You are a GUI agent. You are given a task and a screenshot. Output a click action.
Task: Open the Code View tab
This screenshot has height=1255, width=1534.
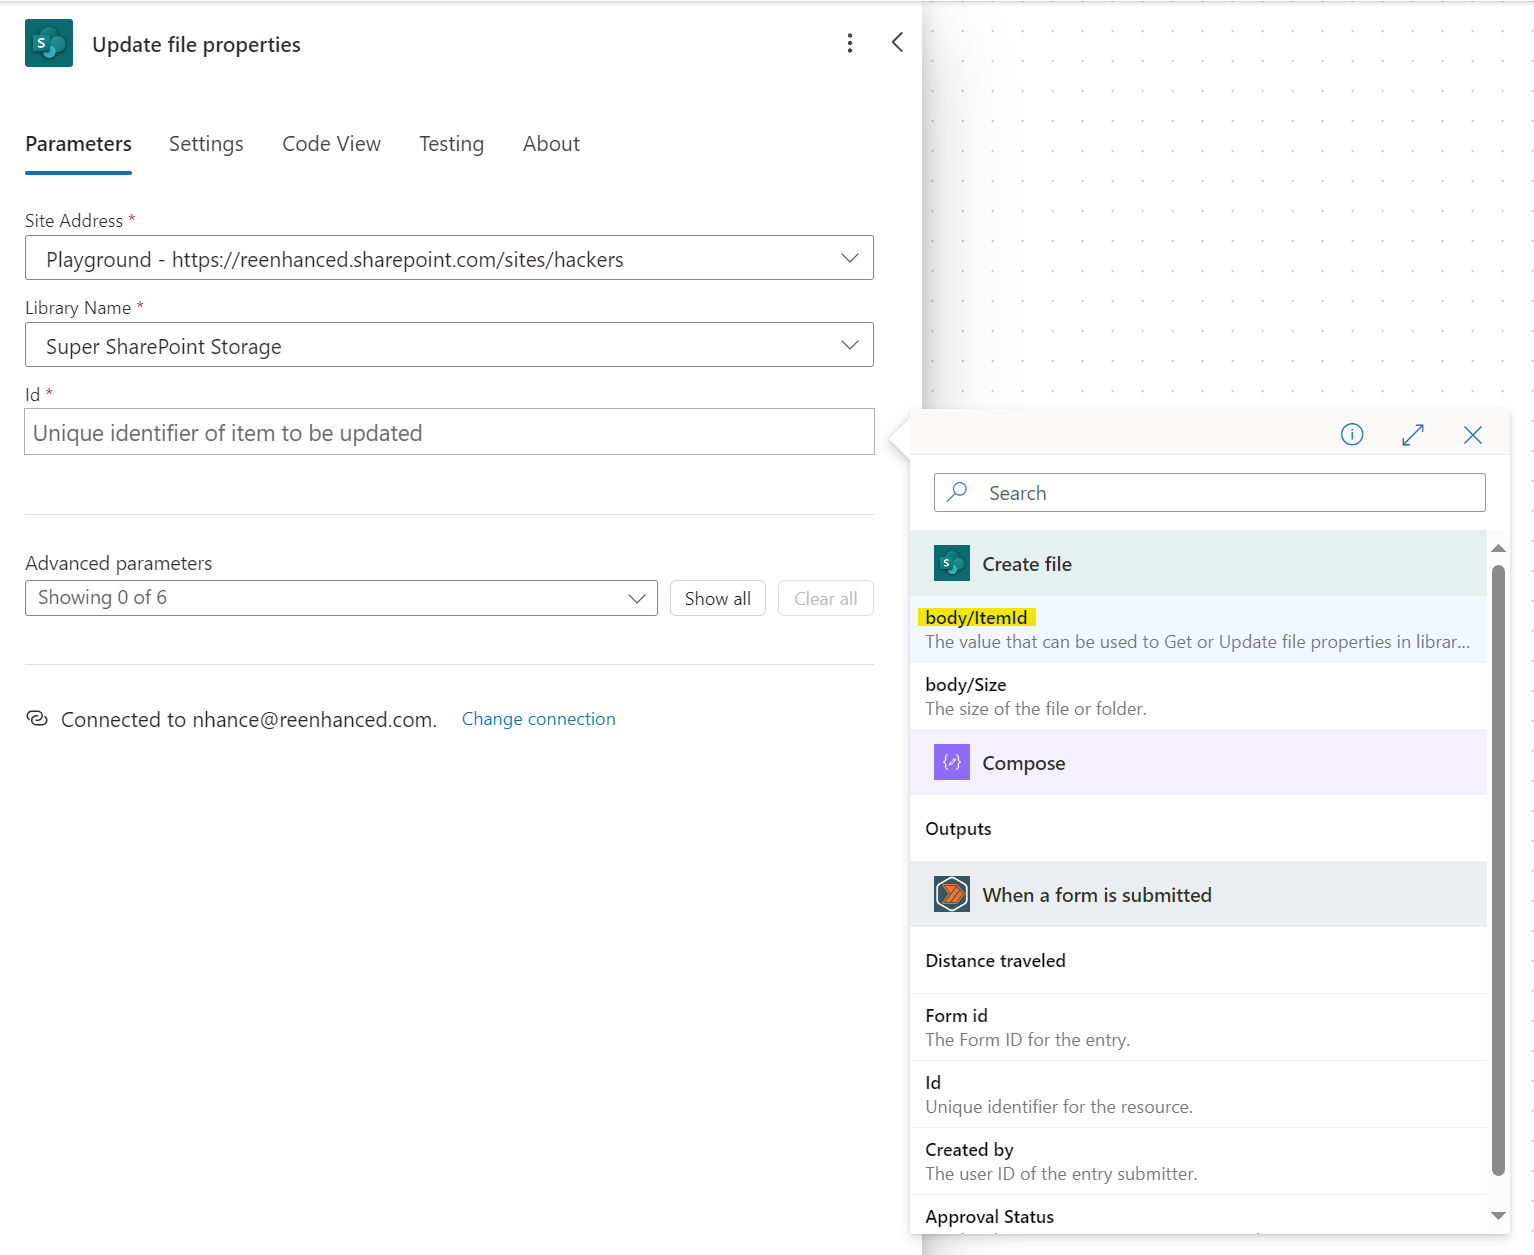click(331, 144)
